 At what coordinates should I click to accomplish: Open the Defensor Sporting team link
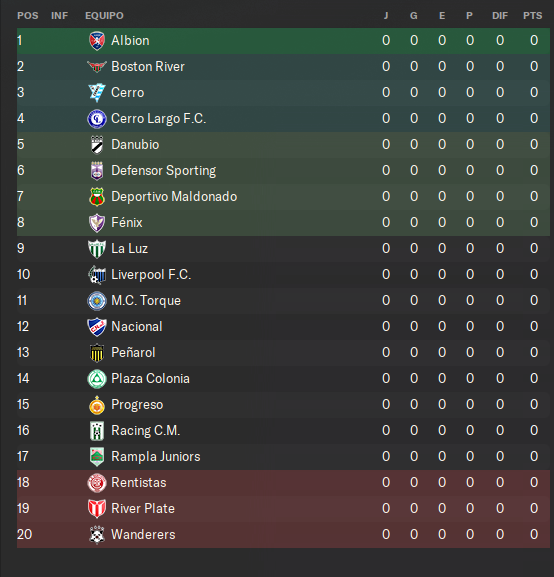(163, 171)
